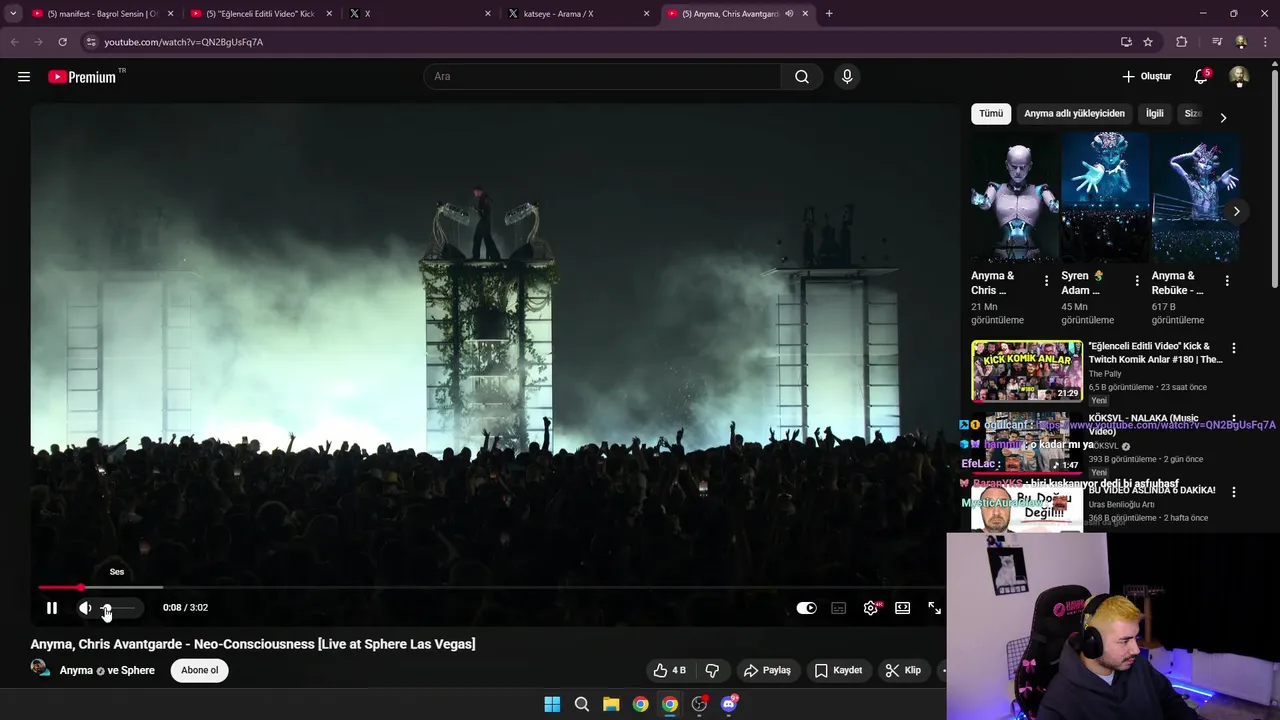
Task: Open Windows taskbar search
Action: click(581, 704)
